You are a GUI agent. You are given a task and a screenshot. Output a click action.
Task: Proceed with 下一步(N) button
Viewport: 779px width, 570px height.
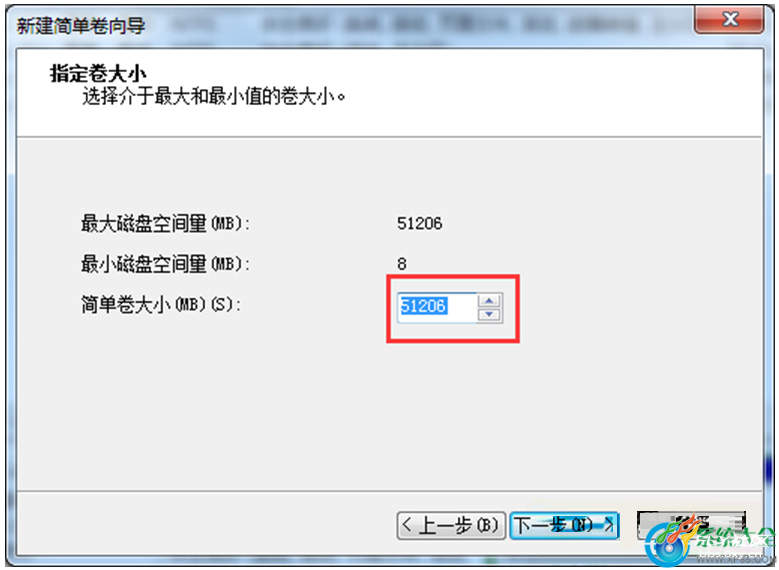point(564,525)
